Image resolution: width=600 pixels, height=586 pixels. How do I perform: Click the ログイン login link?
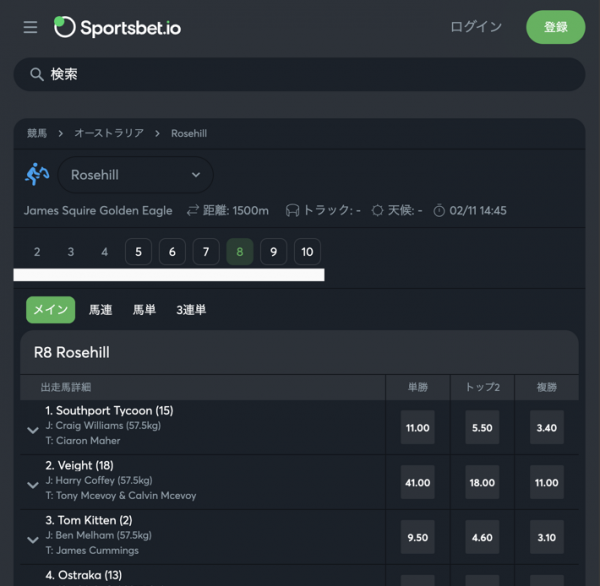pos(476,27)
